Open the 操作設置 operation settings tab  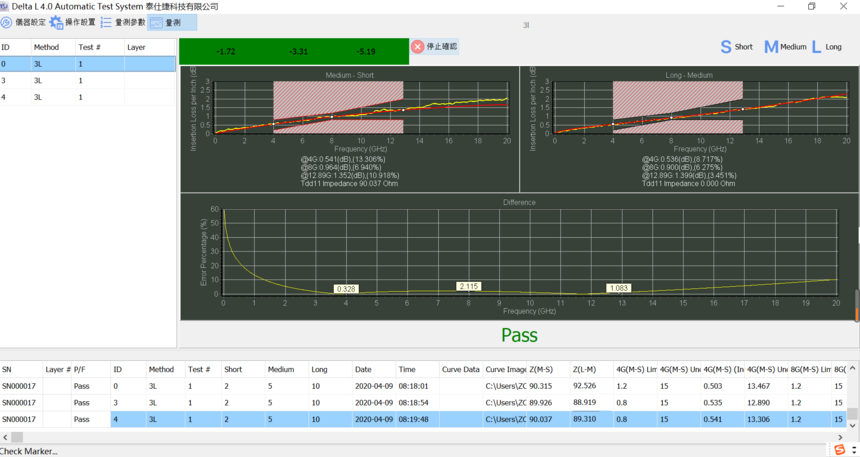tap(72, 22)
